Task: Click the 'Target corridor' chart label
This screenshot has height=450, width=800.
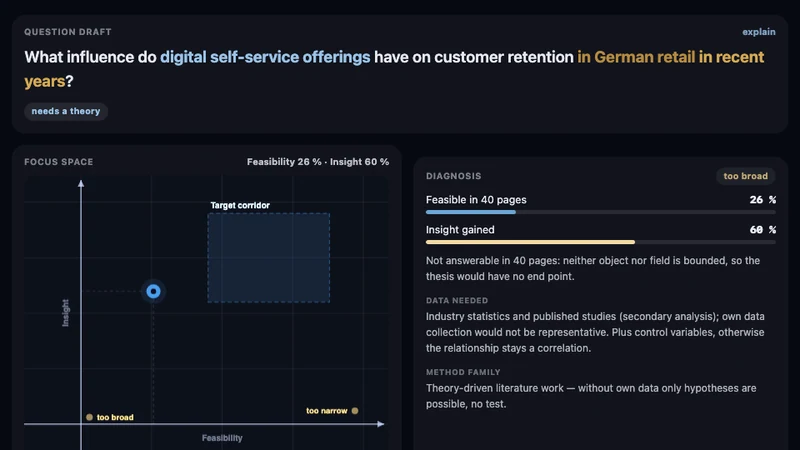Action: pos(240,205)
